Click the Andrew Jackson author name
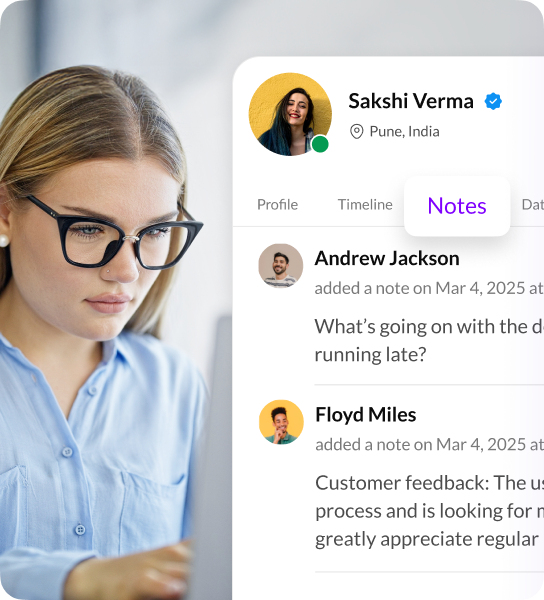The width and height of the screenshot is (544, 600). click(387, 258)
